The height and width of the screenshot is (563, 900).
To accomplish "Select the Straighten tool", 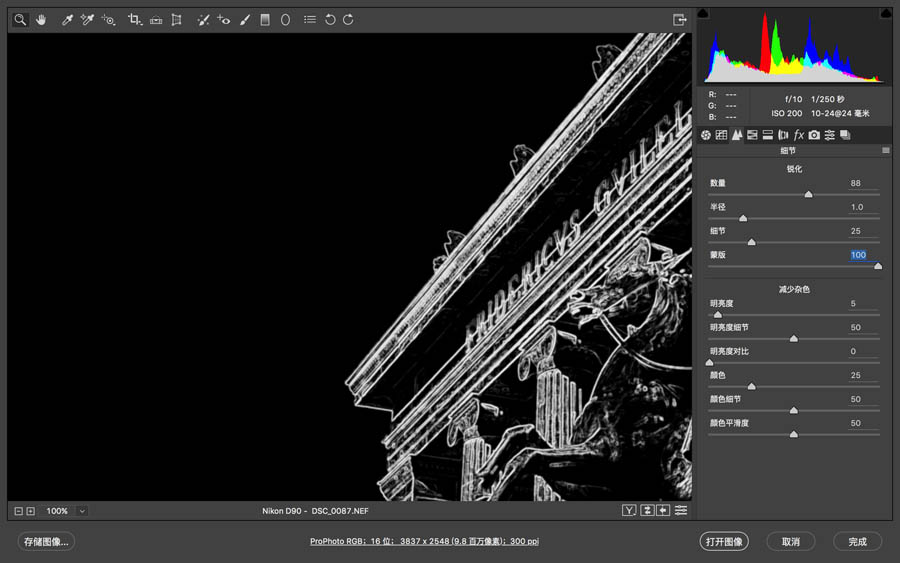I will click(156, 20).
